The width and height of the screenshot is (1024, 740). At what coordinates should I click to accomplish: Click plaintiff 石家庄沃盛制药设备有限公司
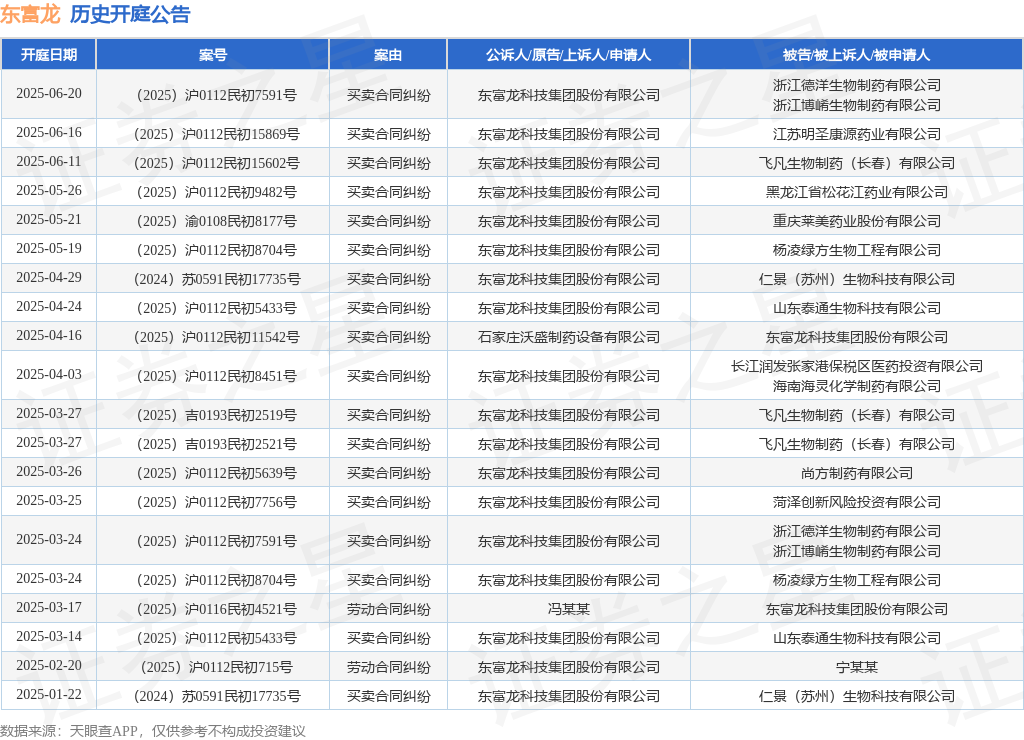coord(569,338)
